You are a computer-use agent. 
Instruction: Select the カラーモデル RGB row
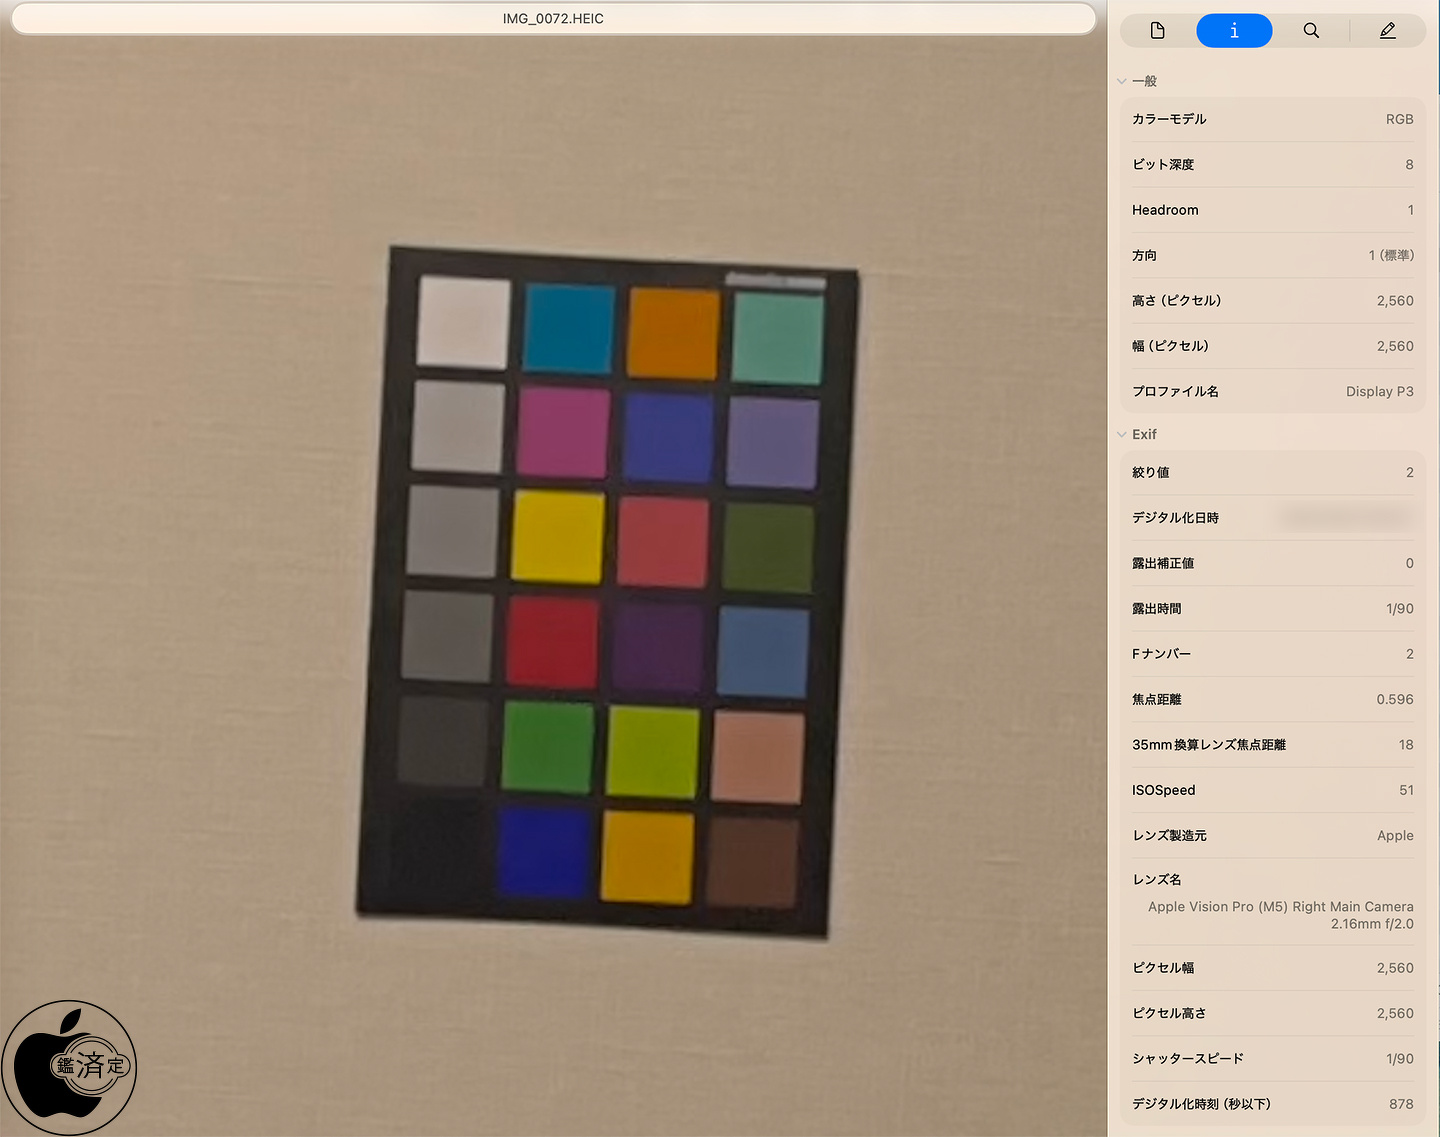[x=1272, y=119]
